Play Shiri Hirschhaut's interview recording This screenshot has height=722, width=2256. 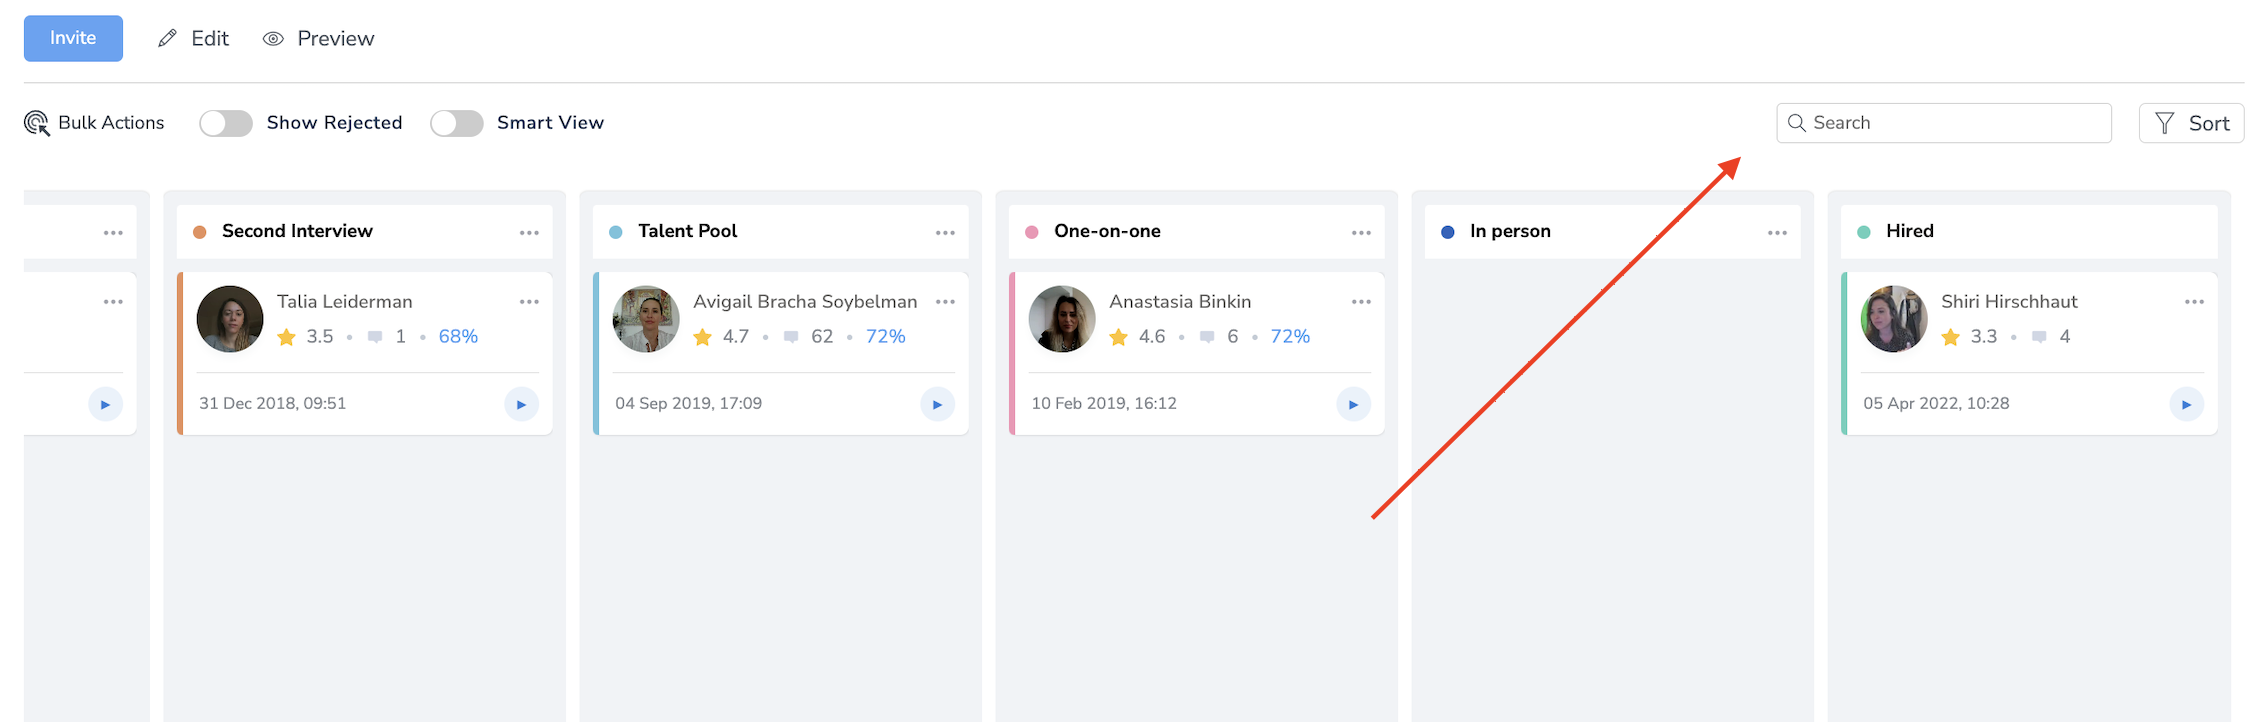click(x=2186, y=404)
